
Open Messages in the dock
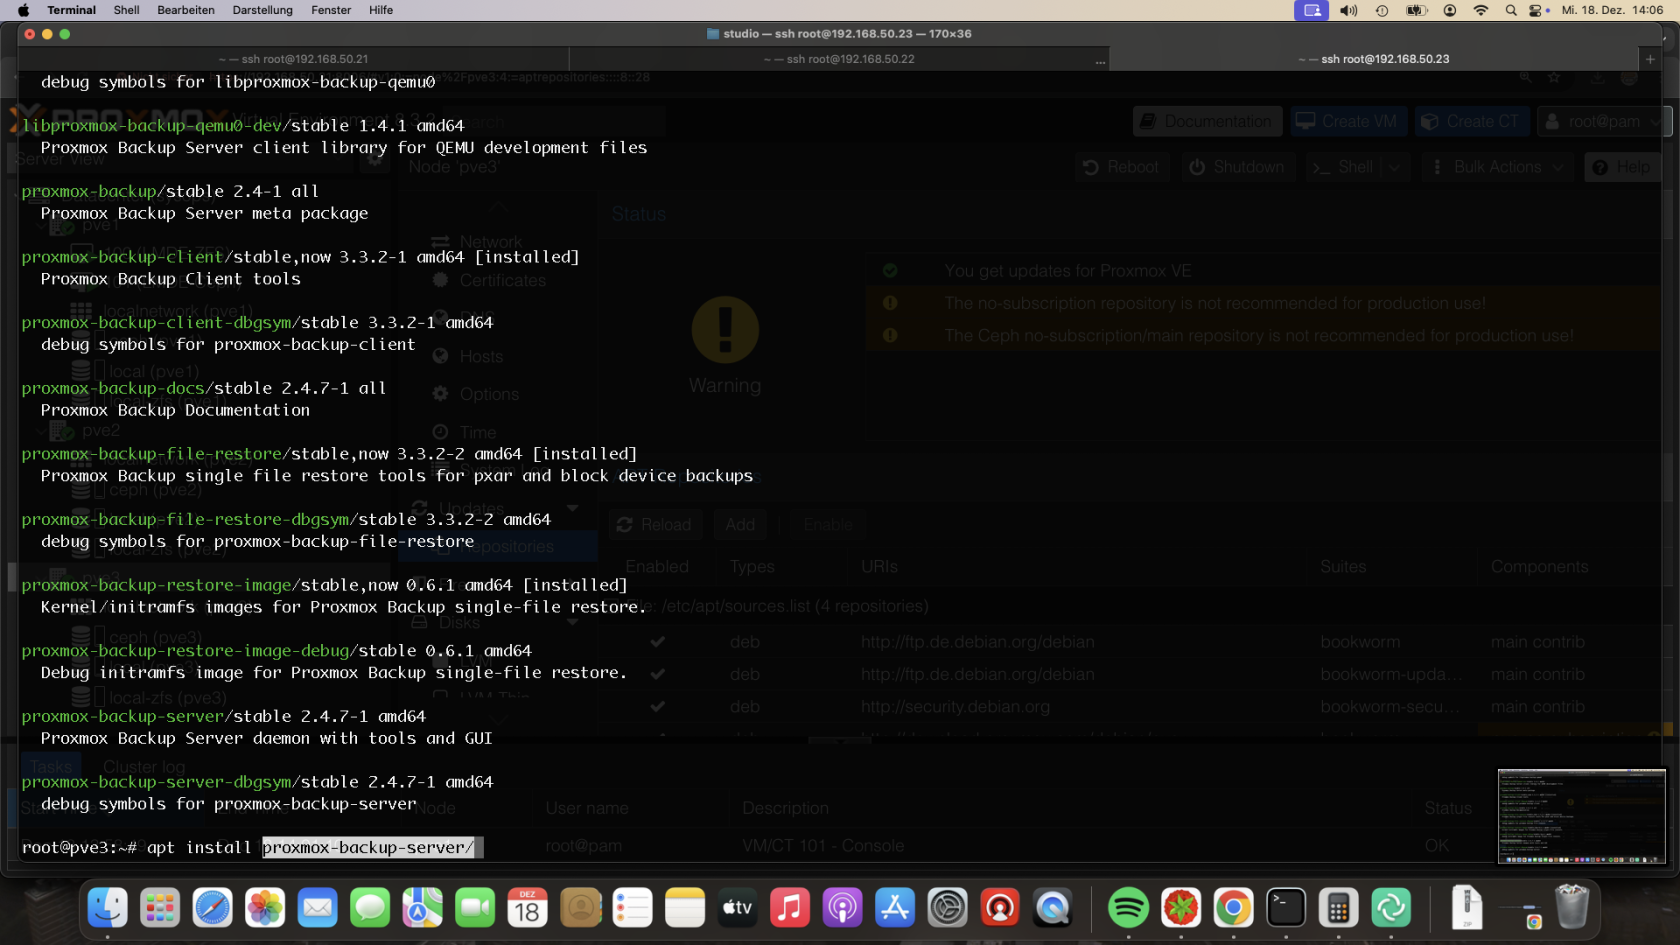point(370,908)
